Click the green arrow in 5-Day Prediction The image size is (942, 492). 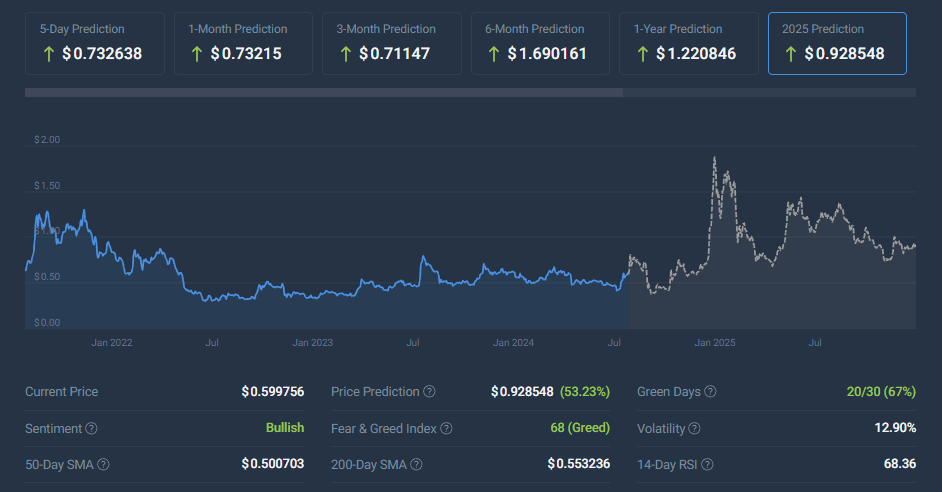coord(49,55)
